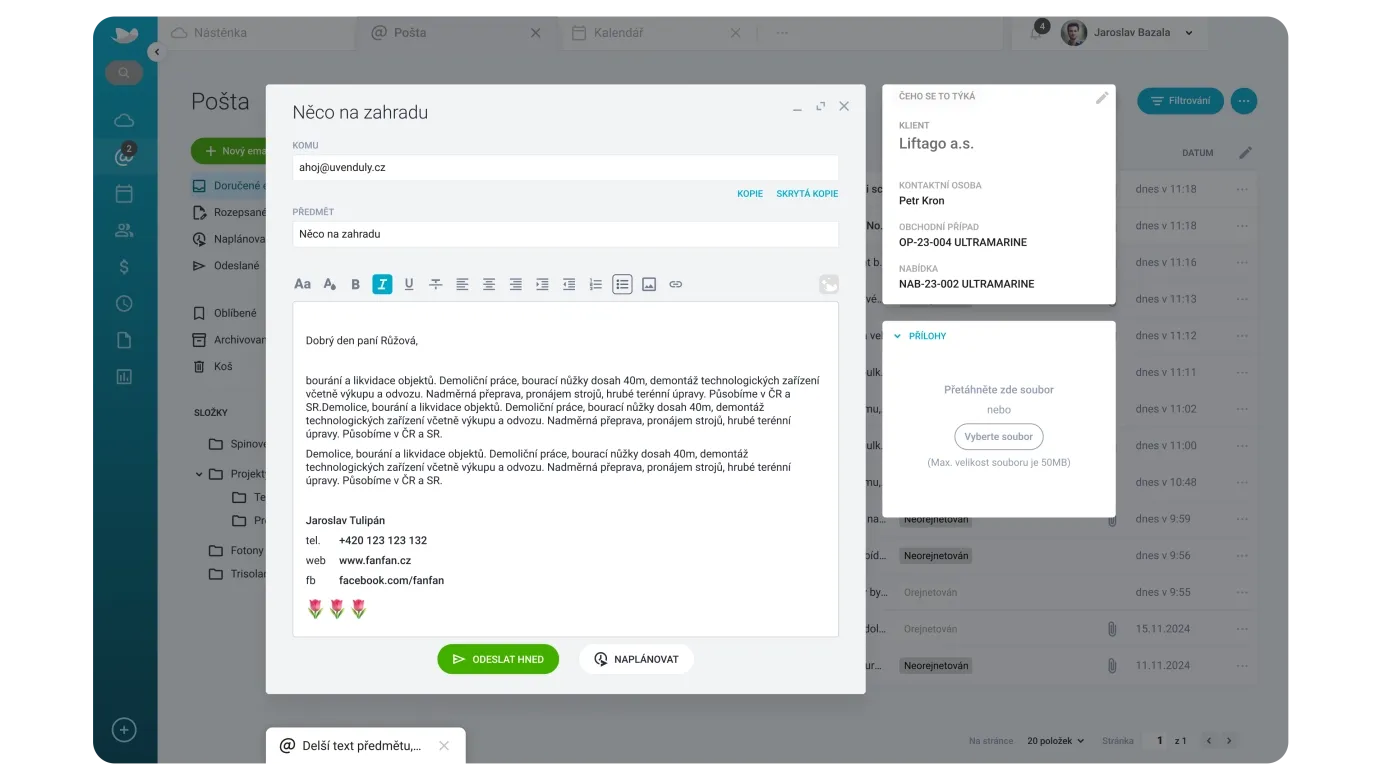Add a Skrytá kopie recipient field

point(807,194)
